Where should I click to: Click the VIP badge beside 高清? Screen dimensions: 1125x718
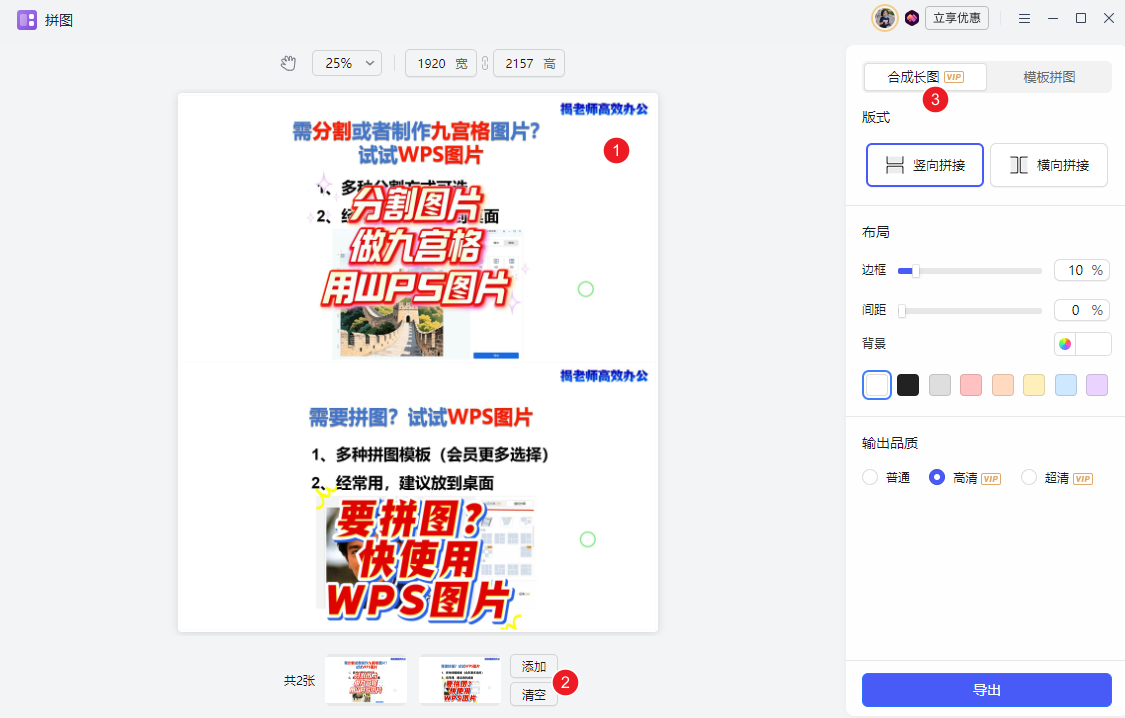coord(991,479)
